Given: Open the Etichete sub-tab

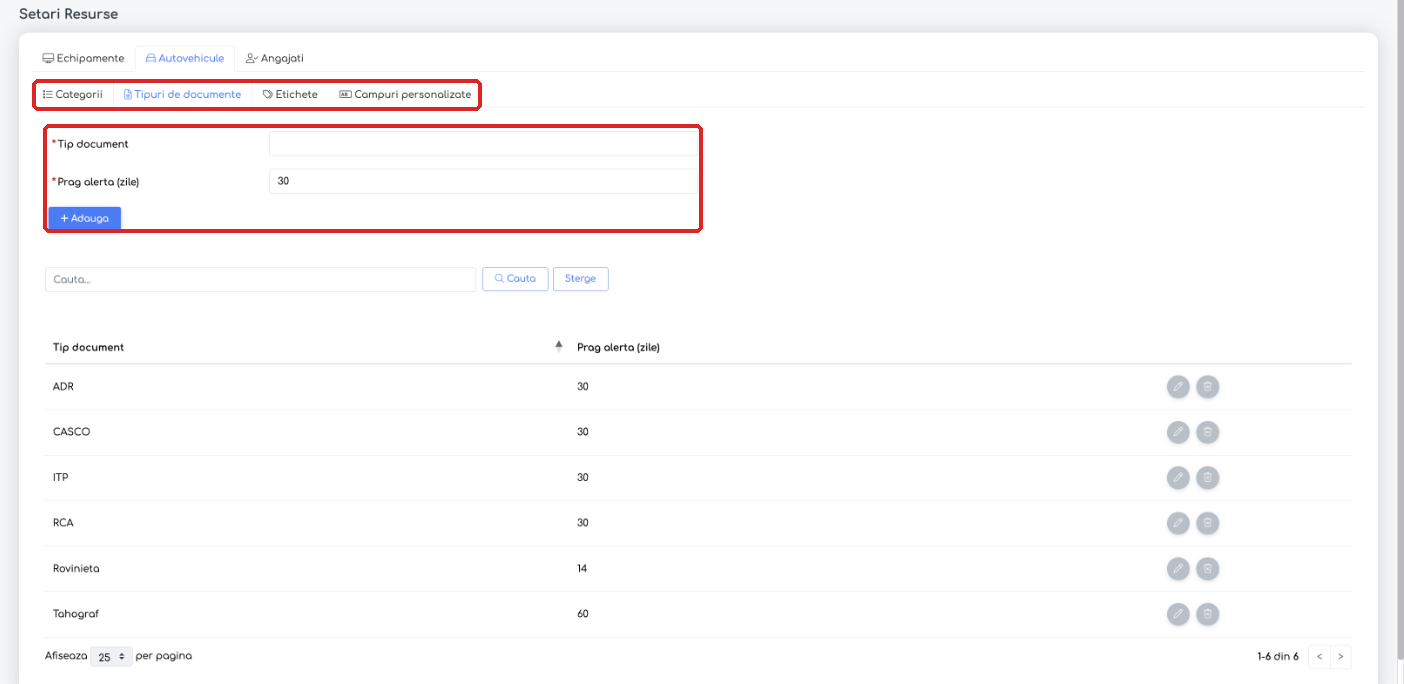Looking at the screenshot, I should pyautogui.click(x=290, y=95).
